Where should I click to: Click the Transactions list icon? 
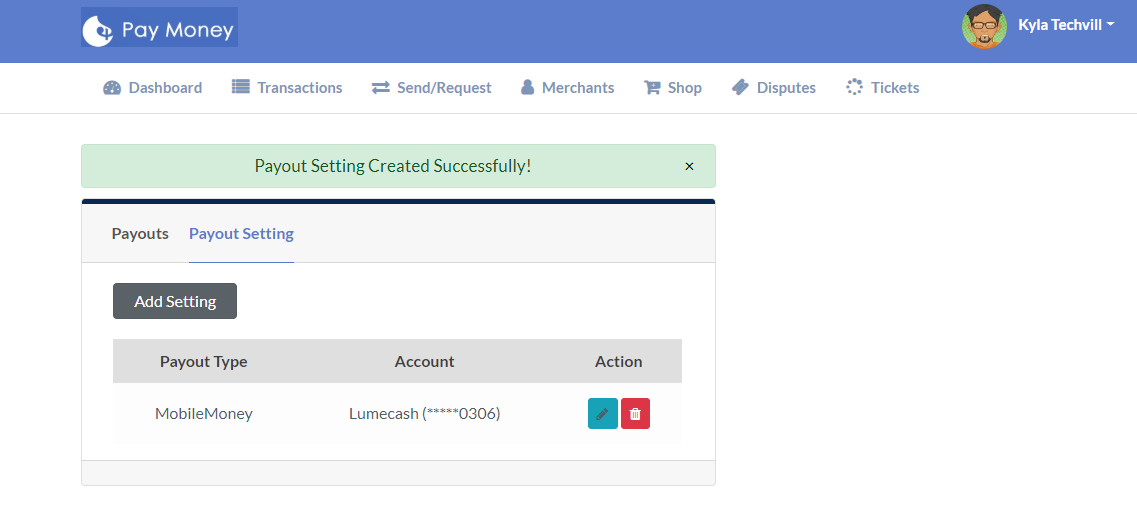pos(240,88)
